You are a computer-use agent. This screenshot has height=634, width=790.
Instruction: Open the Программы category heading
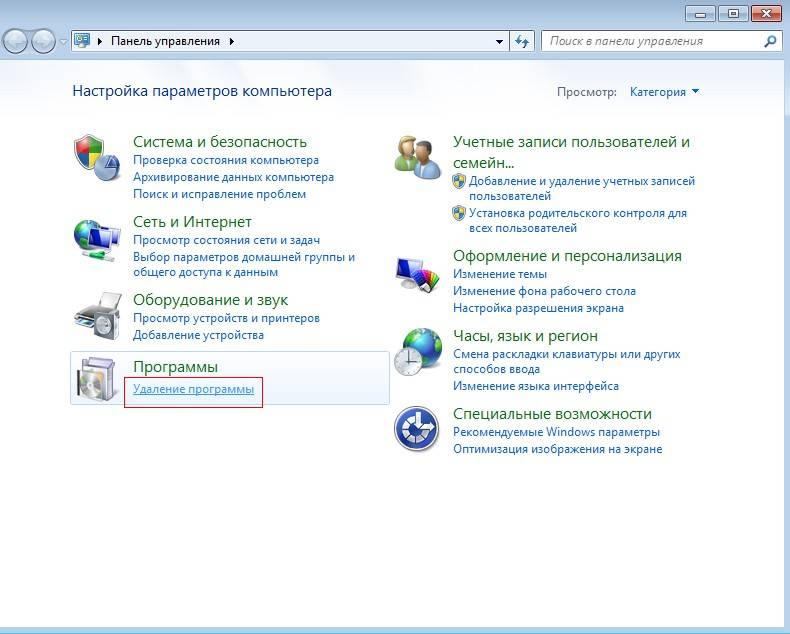tap(175, 367)
